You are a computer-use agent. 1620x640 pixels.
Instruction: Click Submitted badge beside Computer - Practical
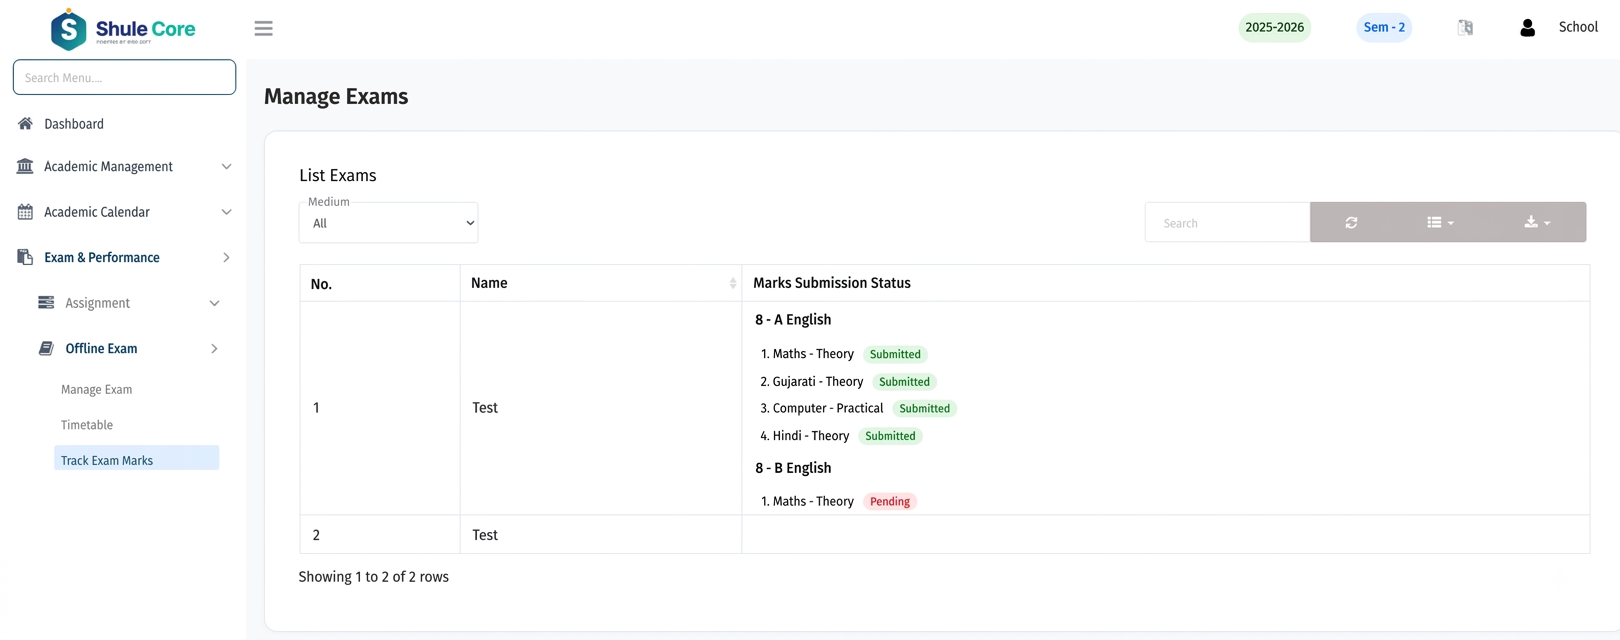(x=924, y=409)
